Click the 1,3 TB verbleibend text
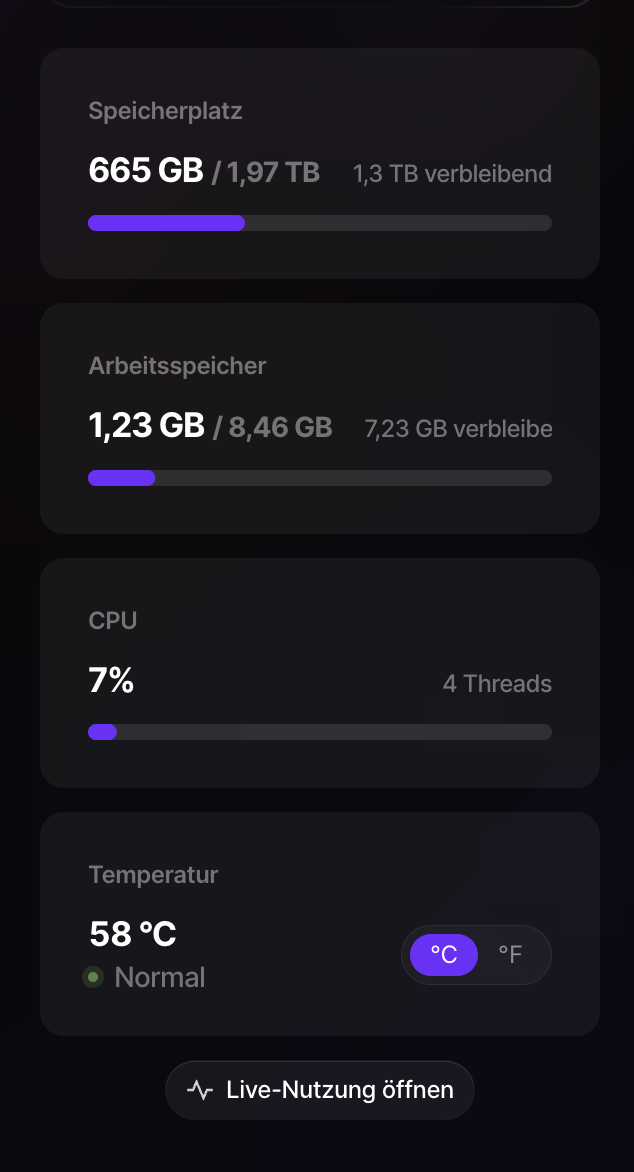The height and width of the screenshot is (1172, 634). click(x=452, y=174)
